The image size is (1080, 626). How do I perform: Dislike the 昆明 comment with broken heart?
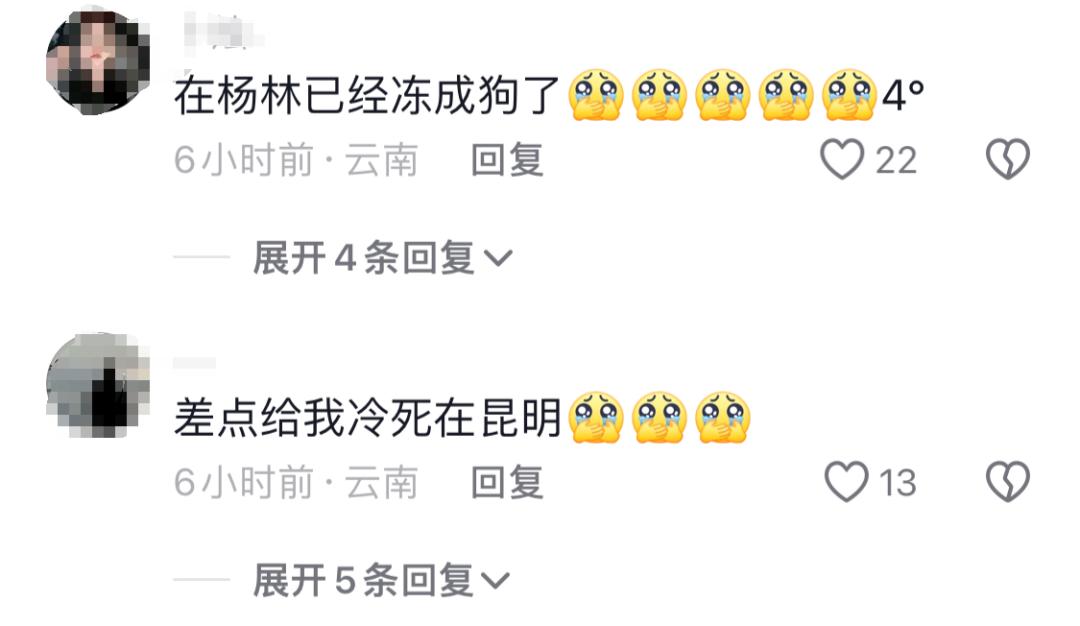coord(1008,481)
